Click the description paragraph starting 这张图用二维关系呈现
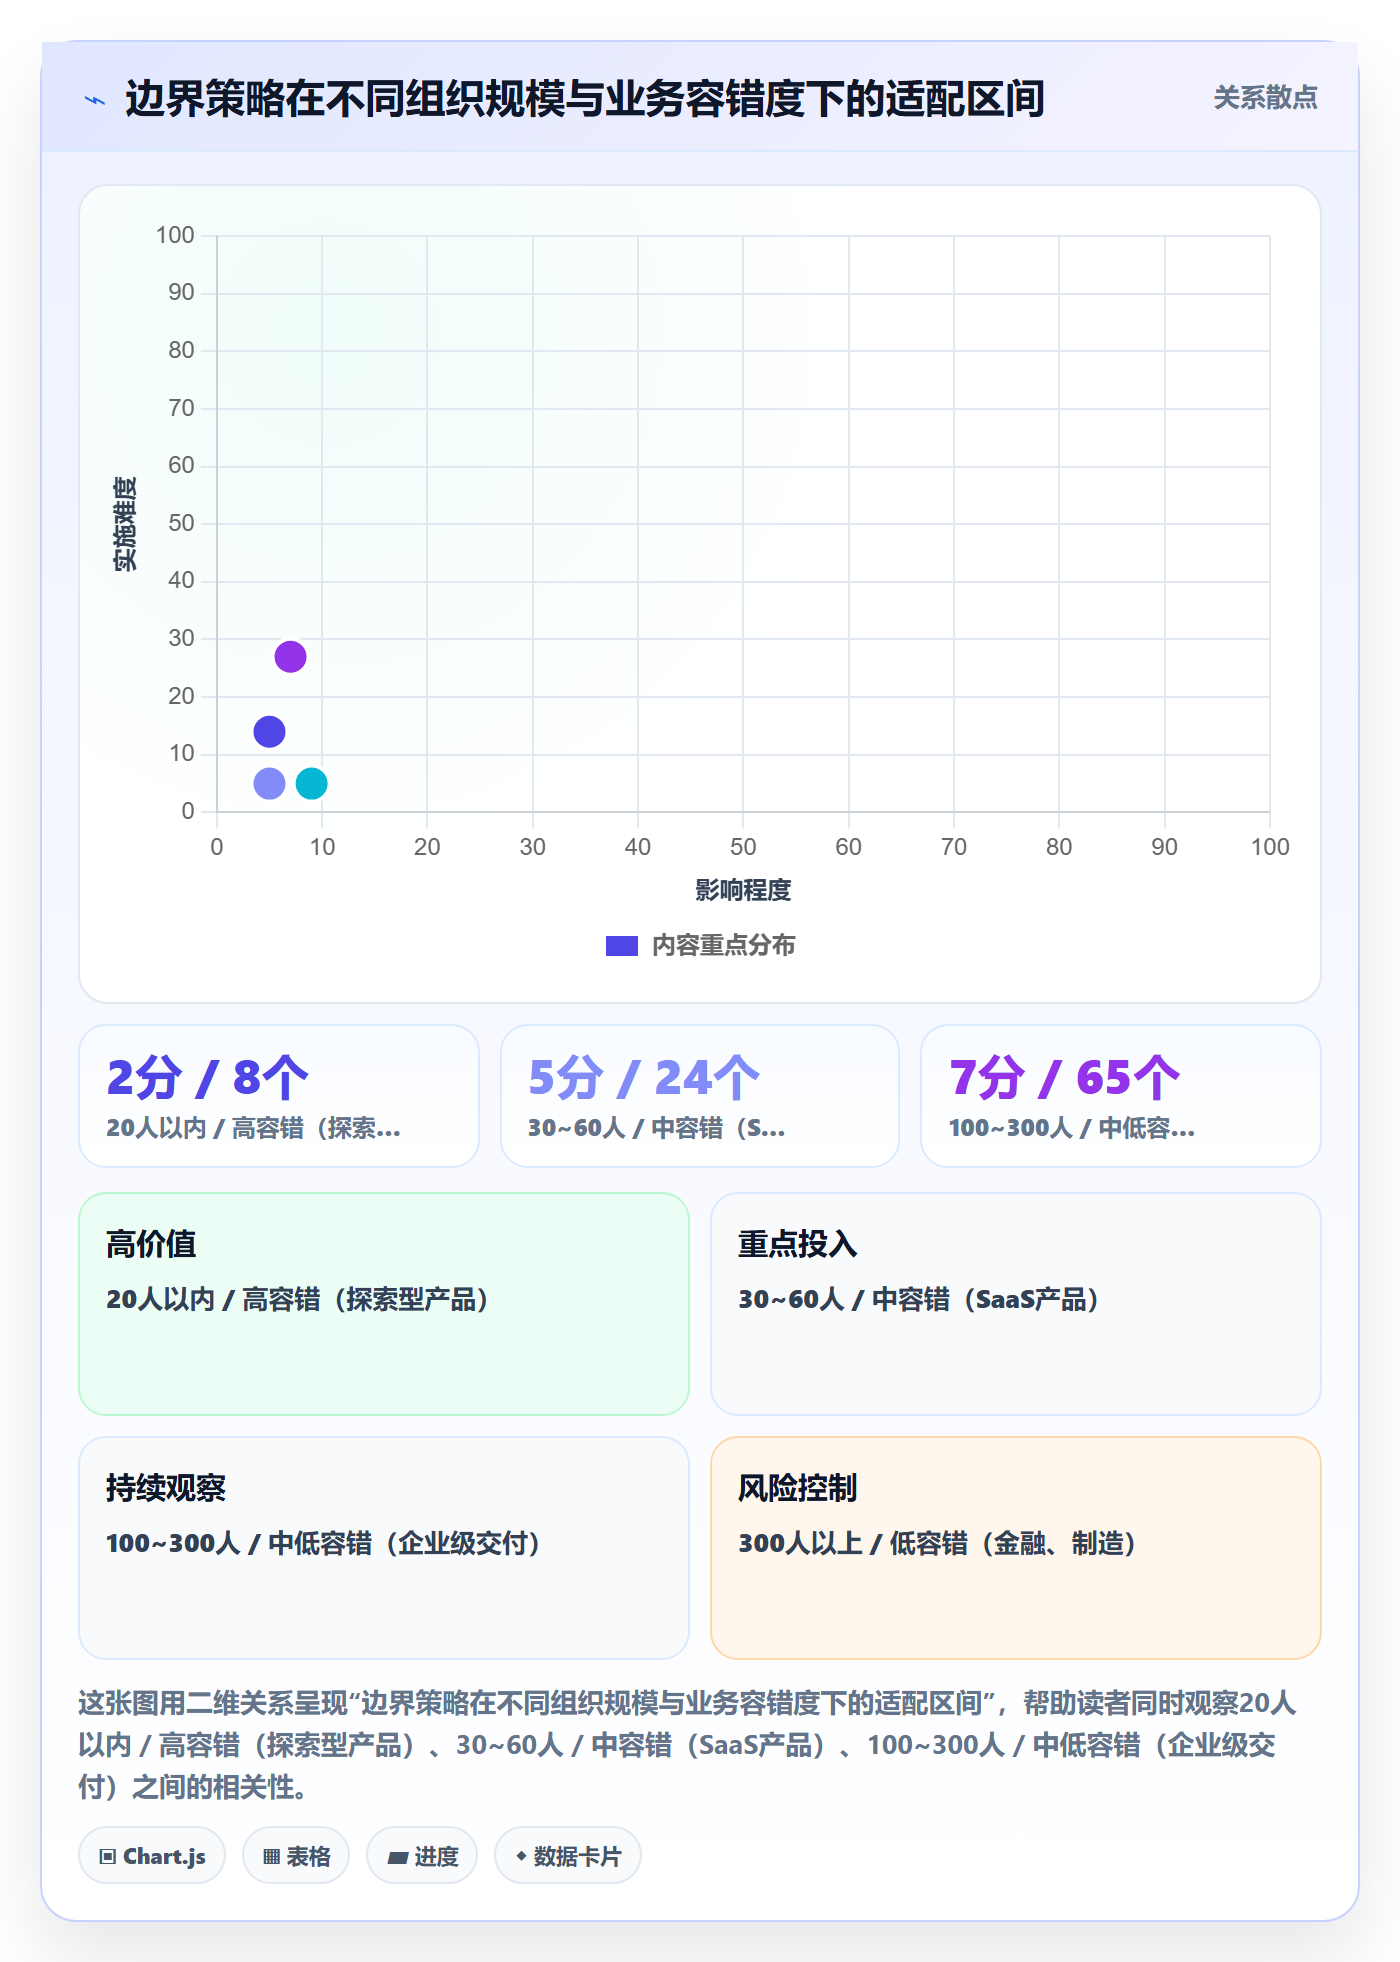 (686, 1745)
